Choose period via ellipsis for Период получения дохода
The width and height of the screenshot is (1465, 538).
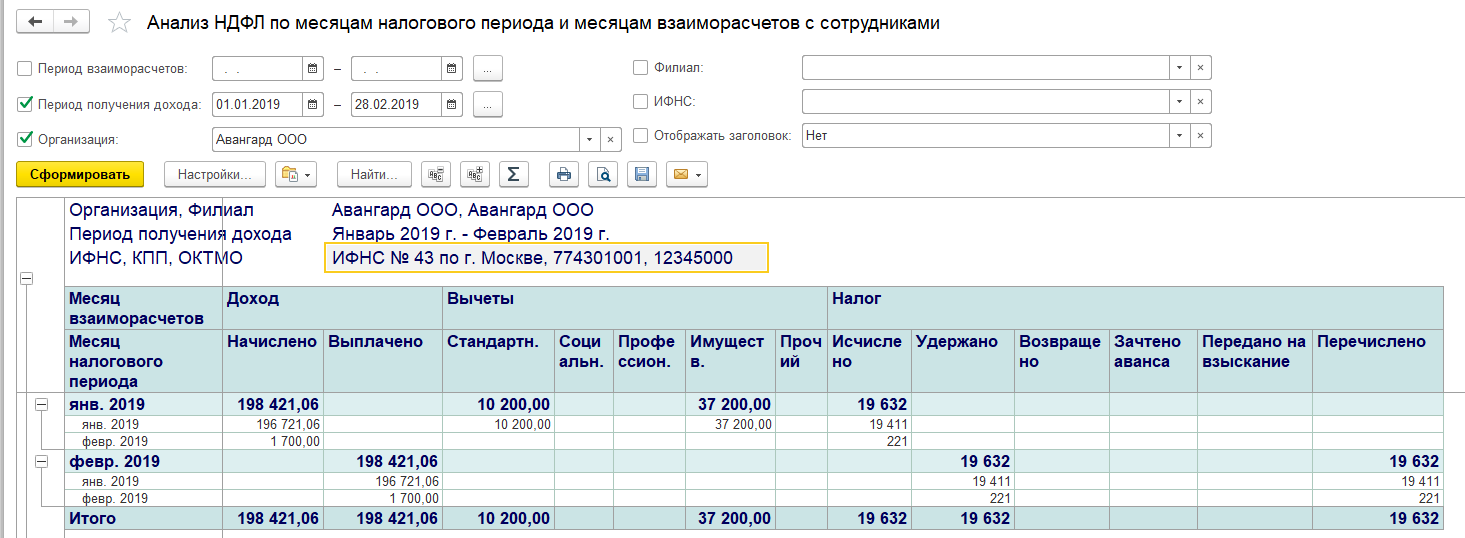[x=487, y=104]
